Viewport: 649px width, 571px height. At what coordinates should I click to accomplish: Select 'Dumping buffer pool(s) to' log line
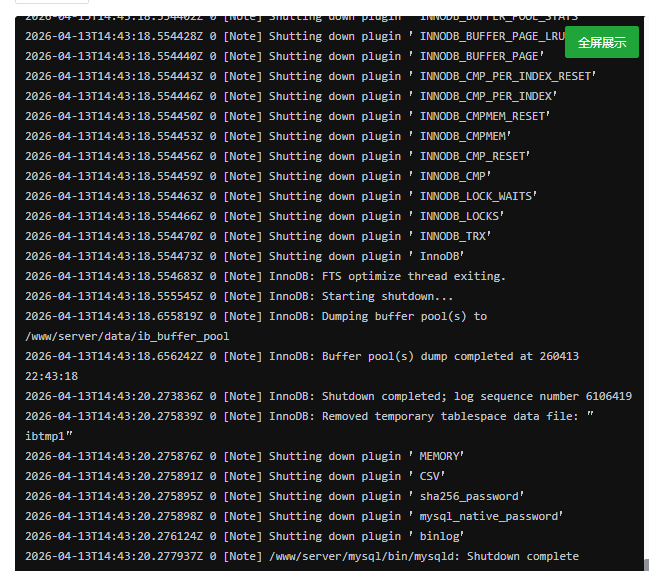tap(256, 316)
